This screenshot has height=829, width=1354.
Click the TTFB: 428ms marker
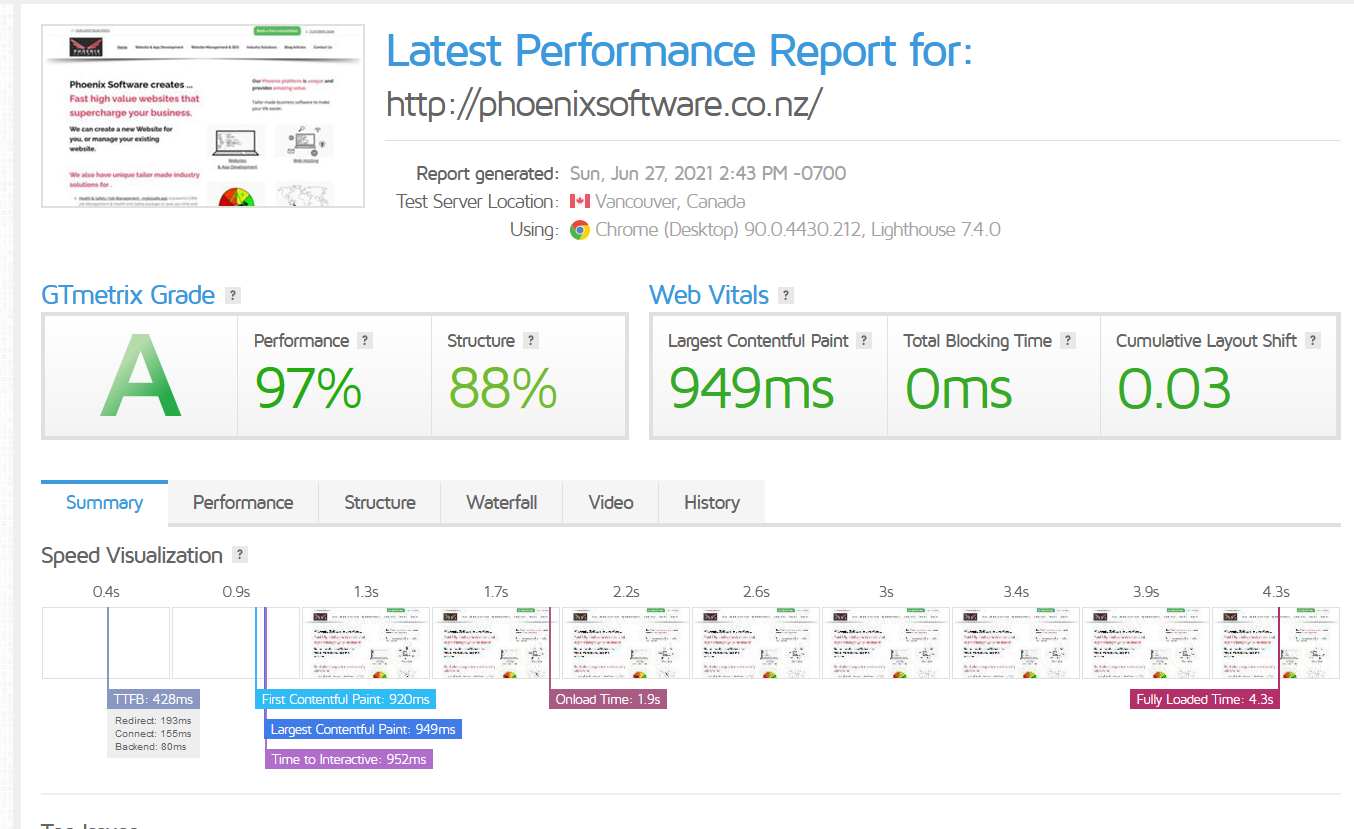[153, 699]
